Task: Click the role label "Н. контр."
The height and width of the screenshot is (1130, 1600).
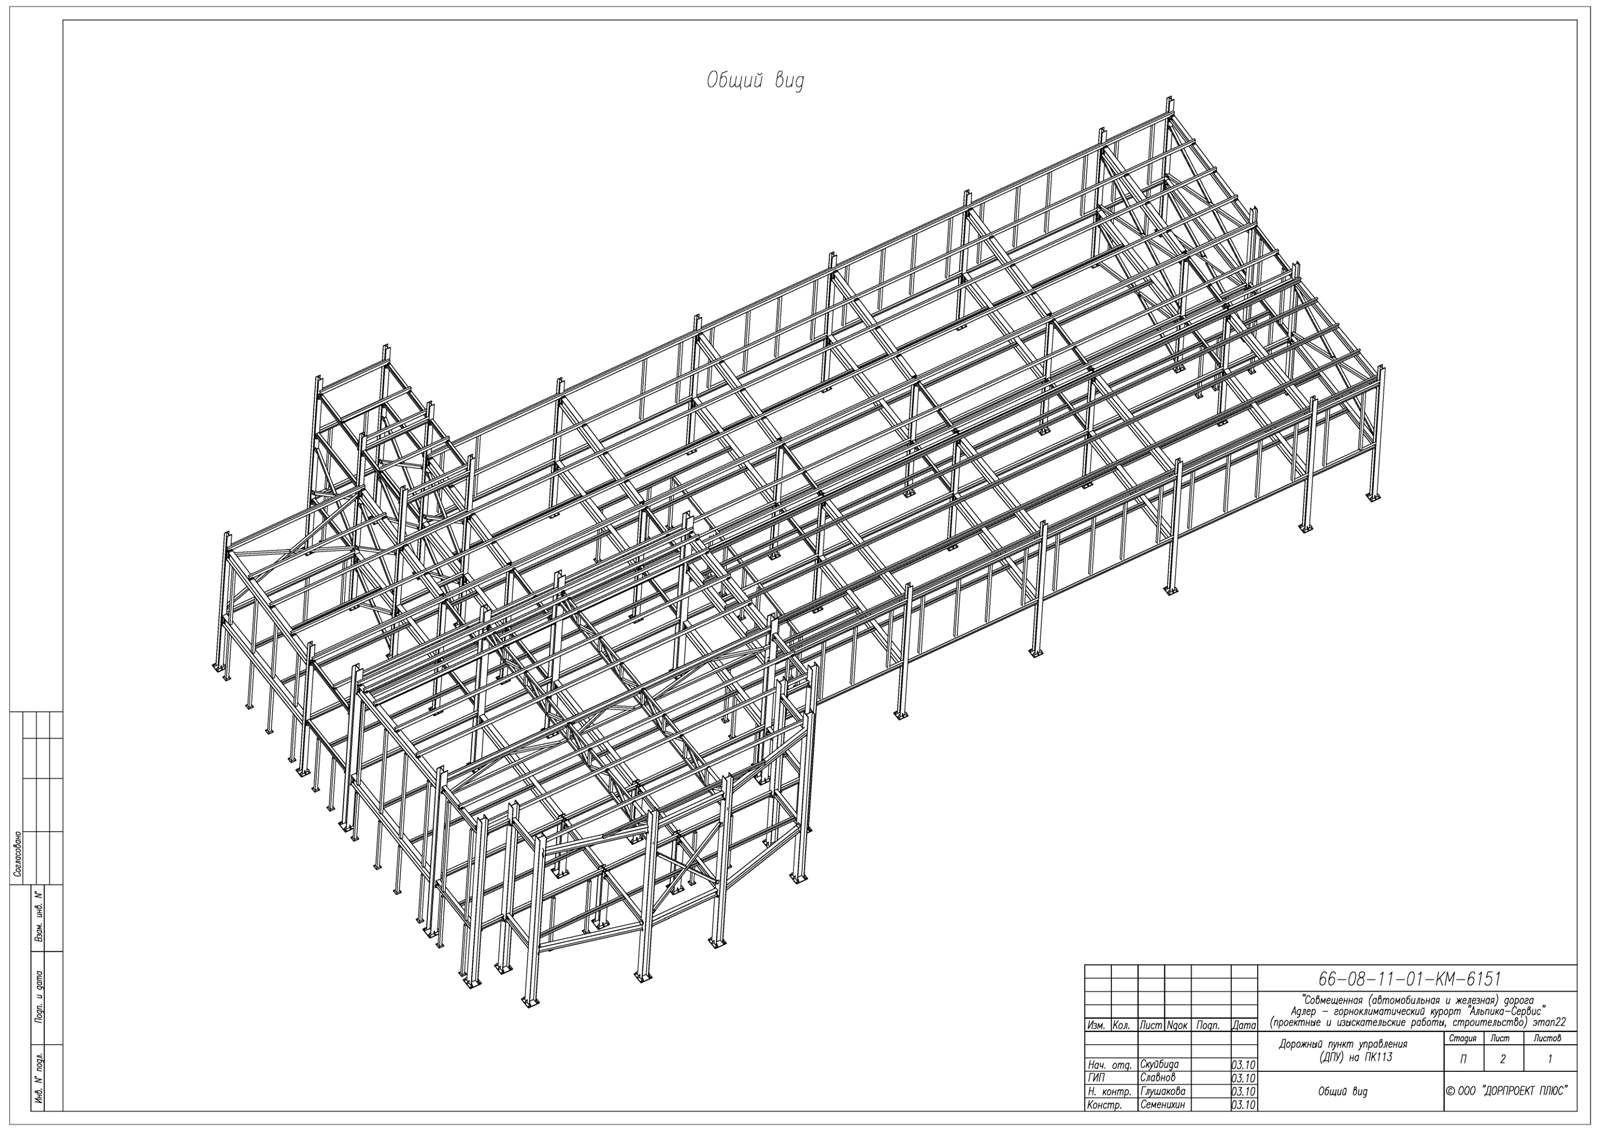Action: tap(1109, 1092)
